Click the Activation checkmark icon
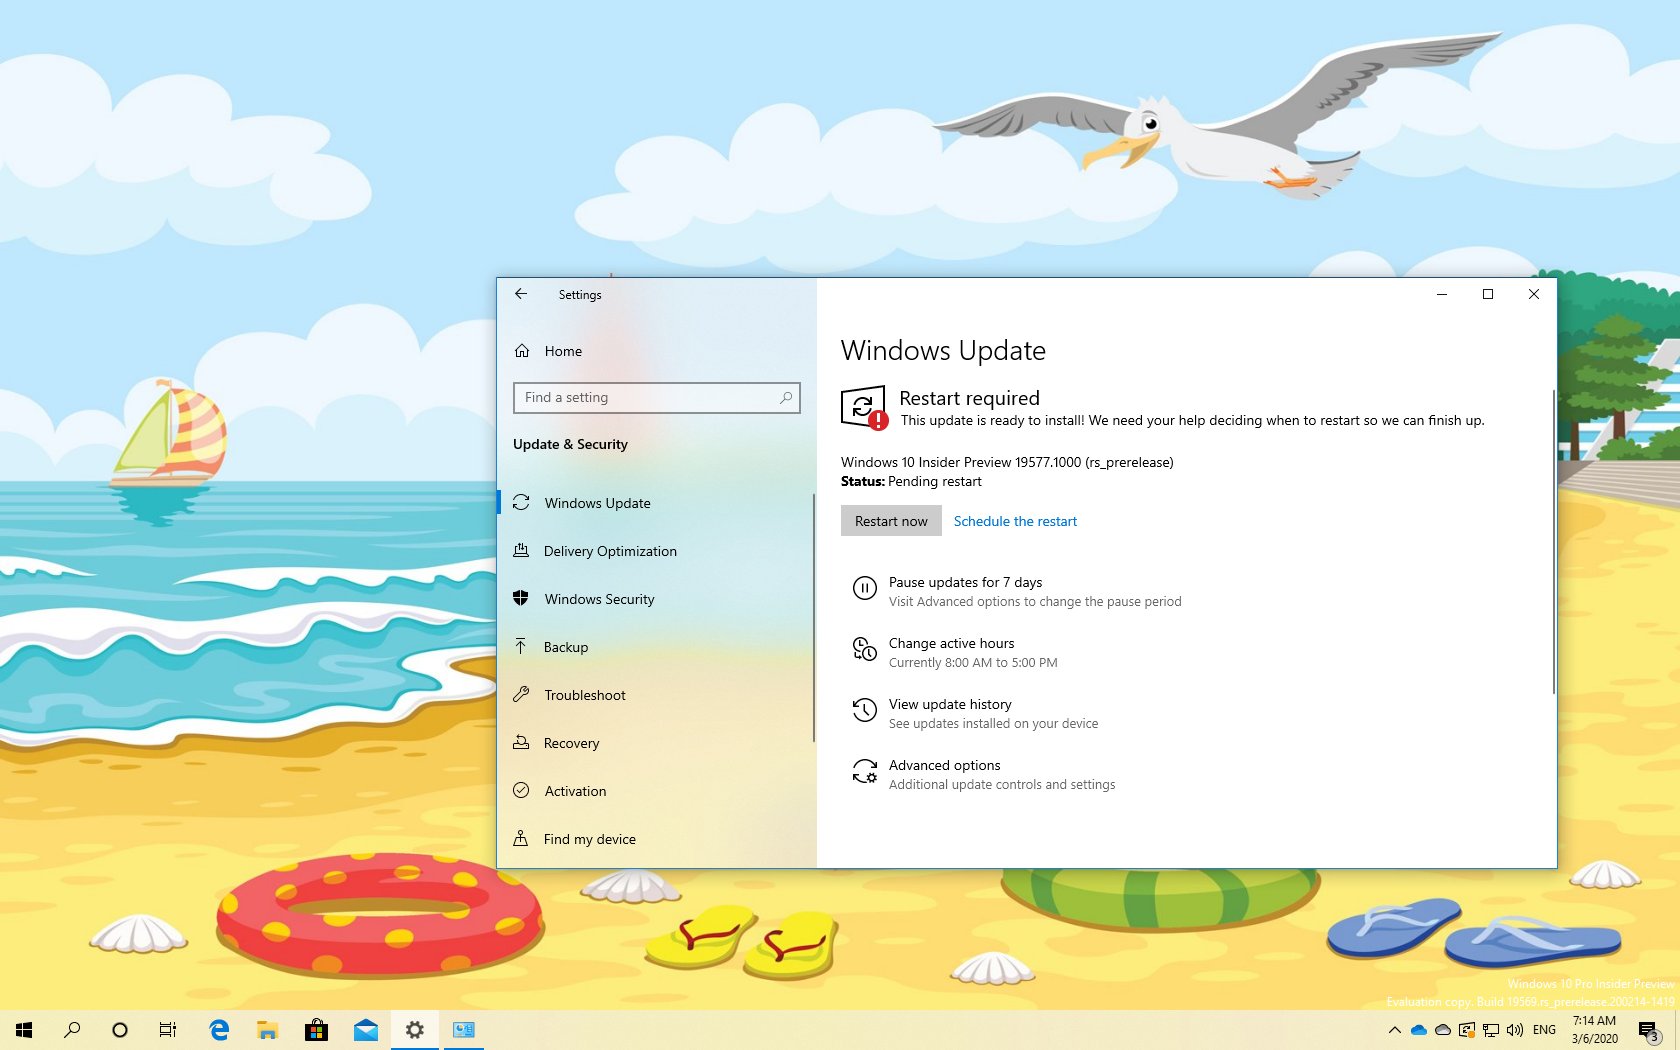The height and width of the screenshot is (1050, 1680). click(x=521, y=791)
